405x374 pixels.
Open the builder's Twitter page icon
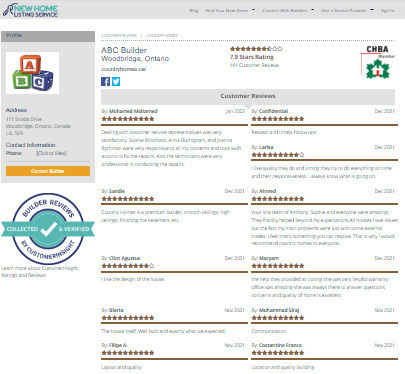(116, 82)
